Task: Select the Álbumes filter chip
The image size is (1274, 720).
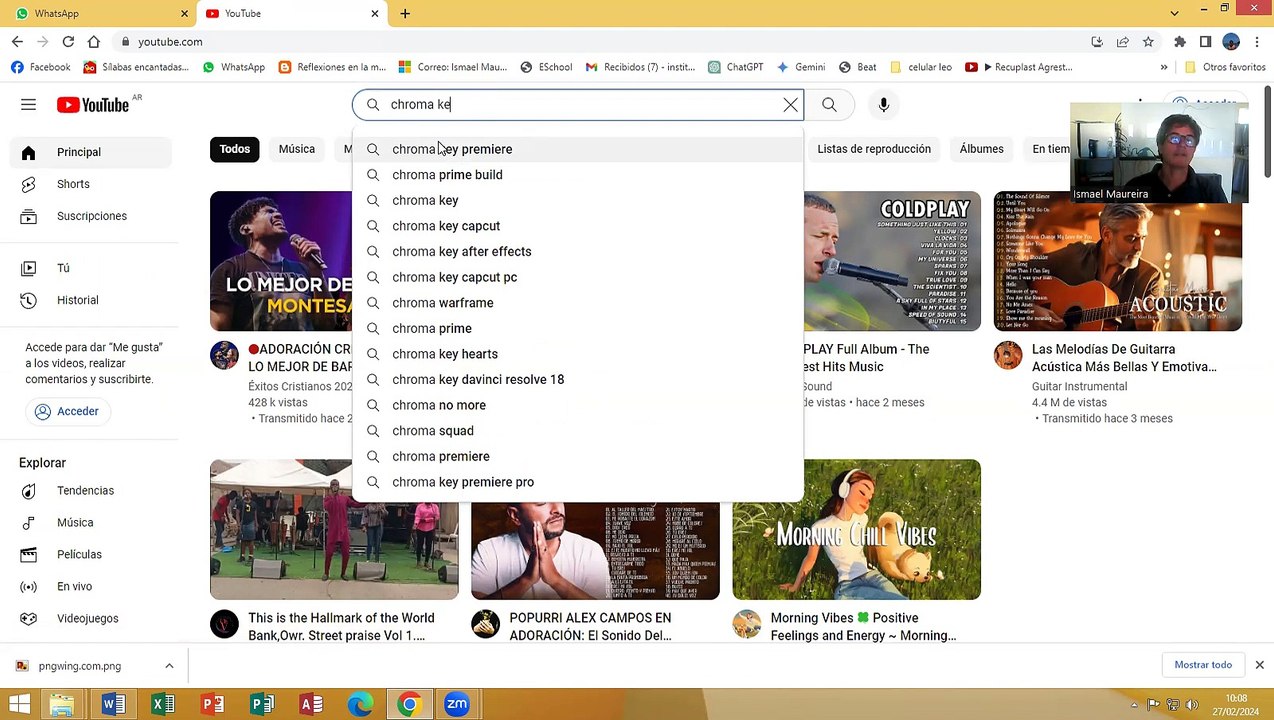Action: click(x=981, y=149)
